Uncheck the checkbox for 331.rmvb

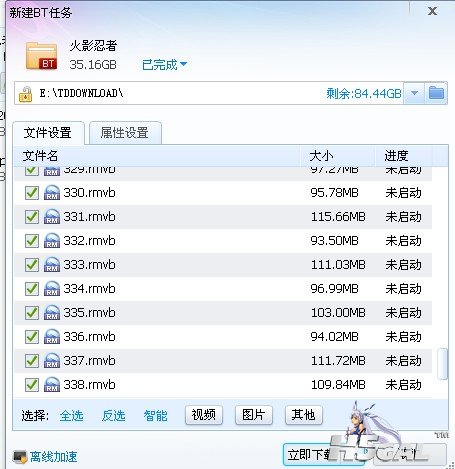tap(32, 217)
